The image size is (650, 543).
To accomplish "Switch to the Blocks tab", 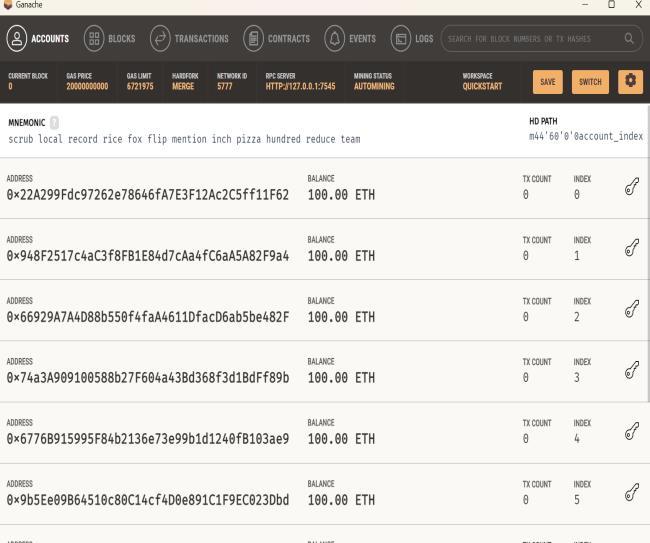I will pyautogui.click(x=110, y=39).
